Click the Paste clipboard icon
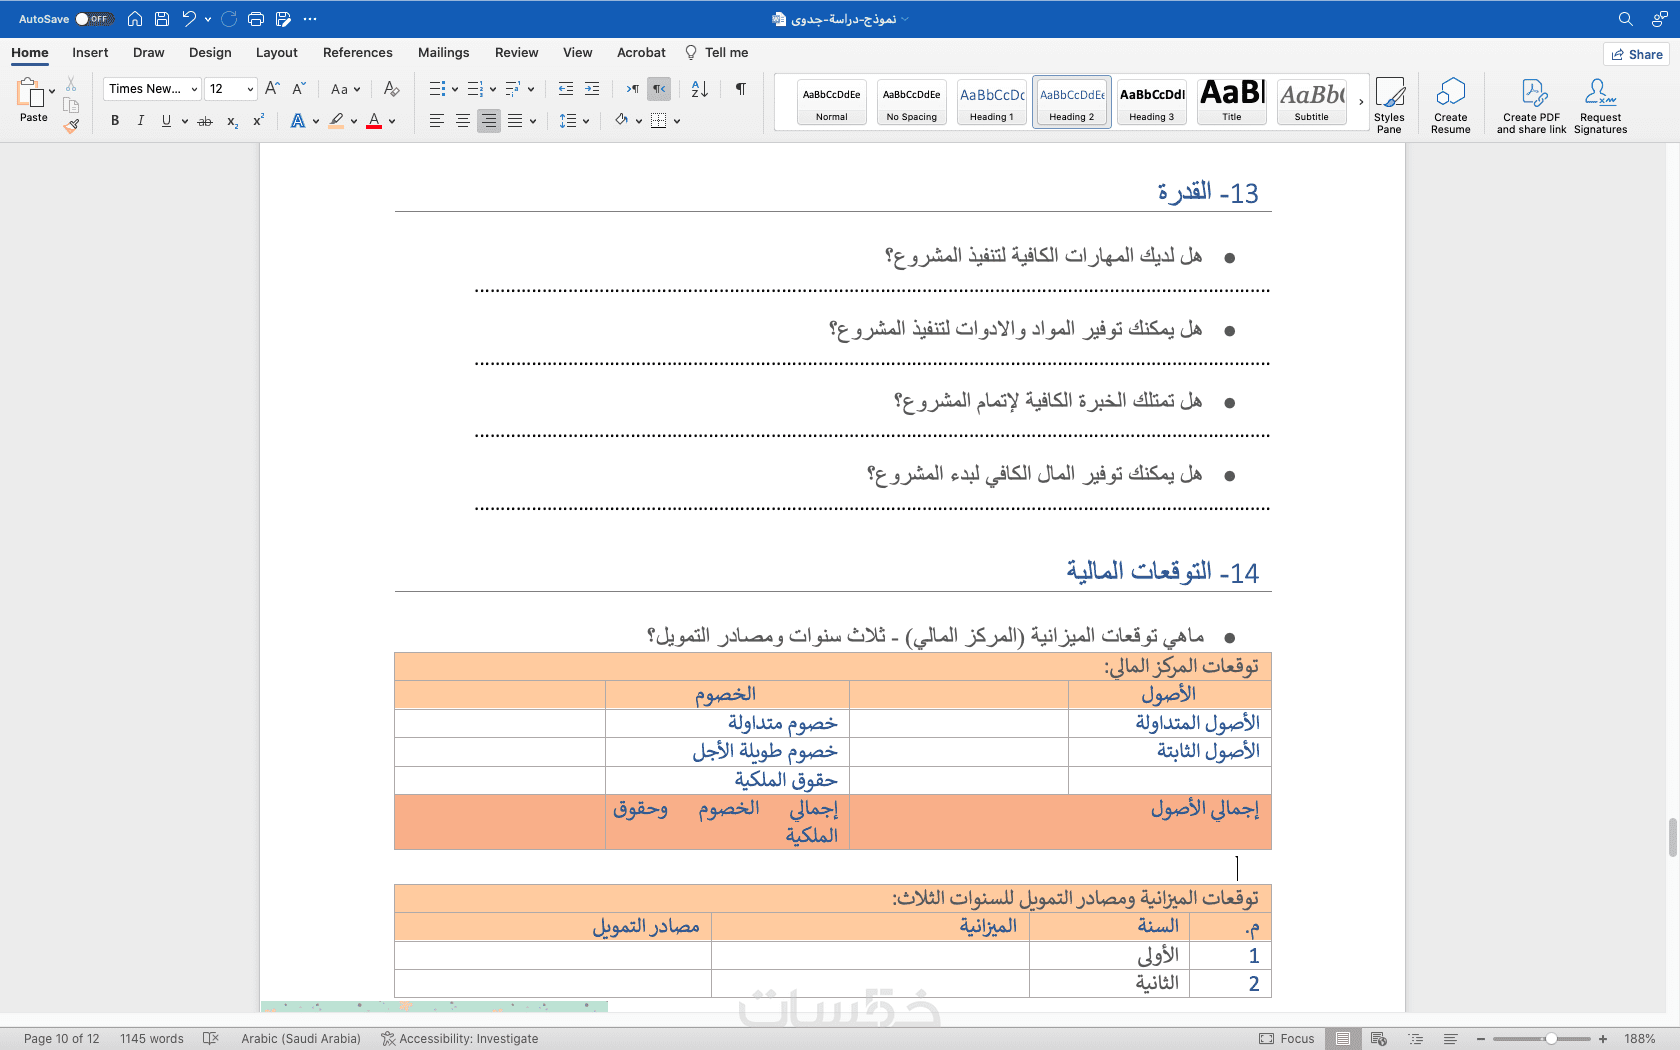This screenshot has width=1680, height=1050. (31, 93)
